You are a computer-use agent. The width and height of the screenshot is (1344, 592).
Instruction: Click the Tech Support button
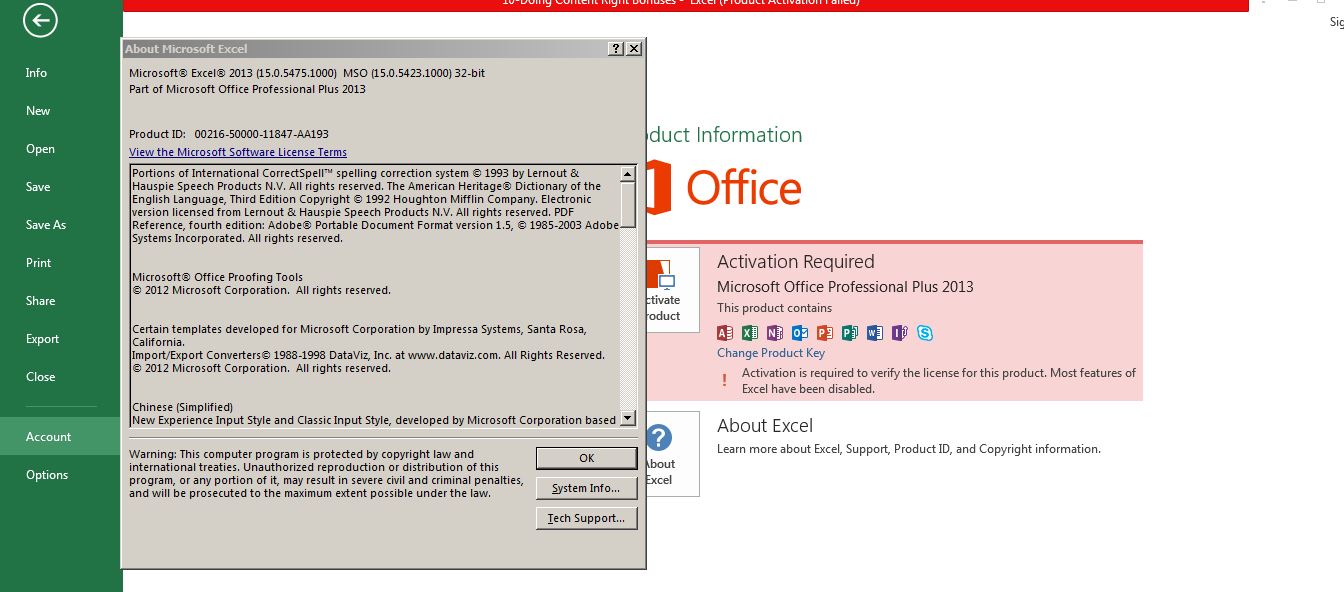pyautogui.click(x=587, y=518)
